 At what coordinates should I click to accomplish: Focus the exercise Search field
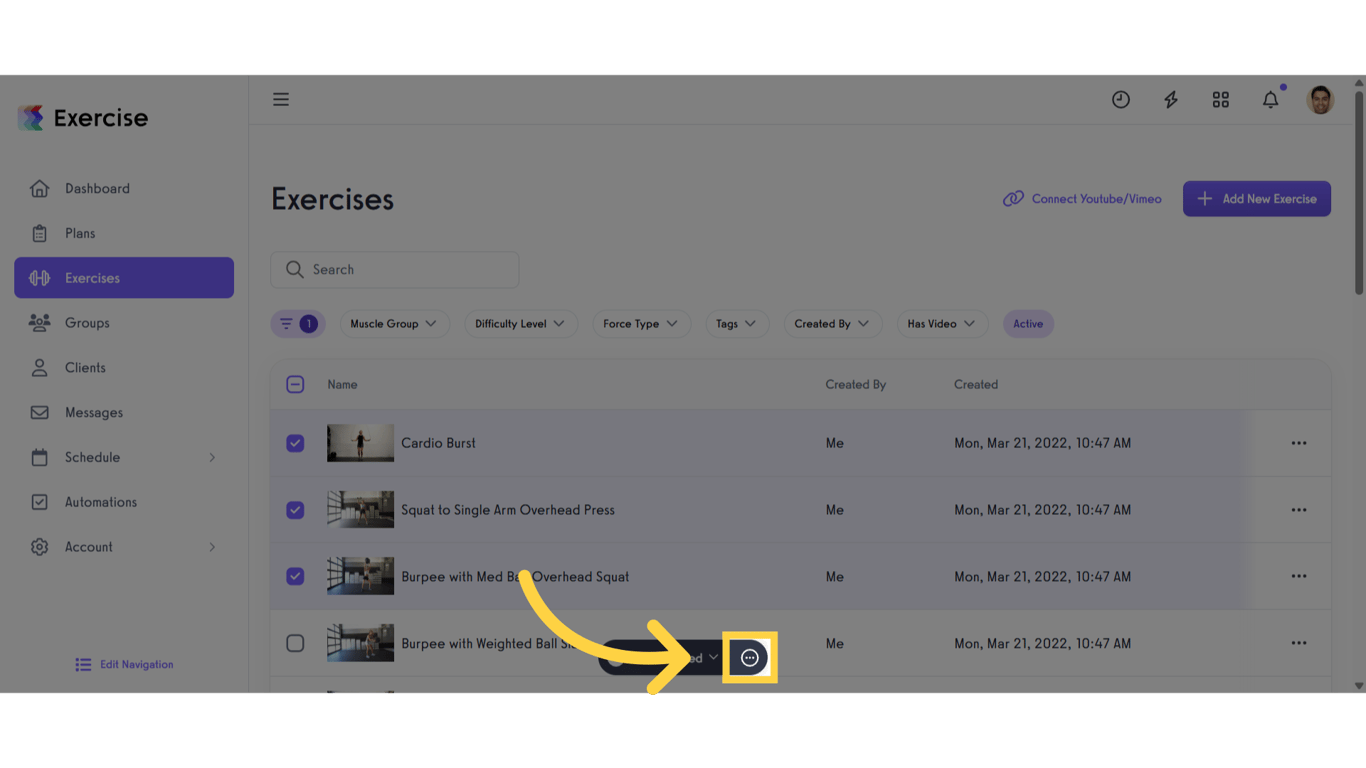pyautogui.click(x=395, y=270)
